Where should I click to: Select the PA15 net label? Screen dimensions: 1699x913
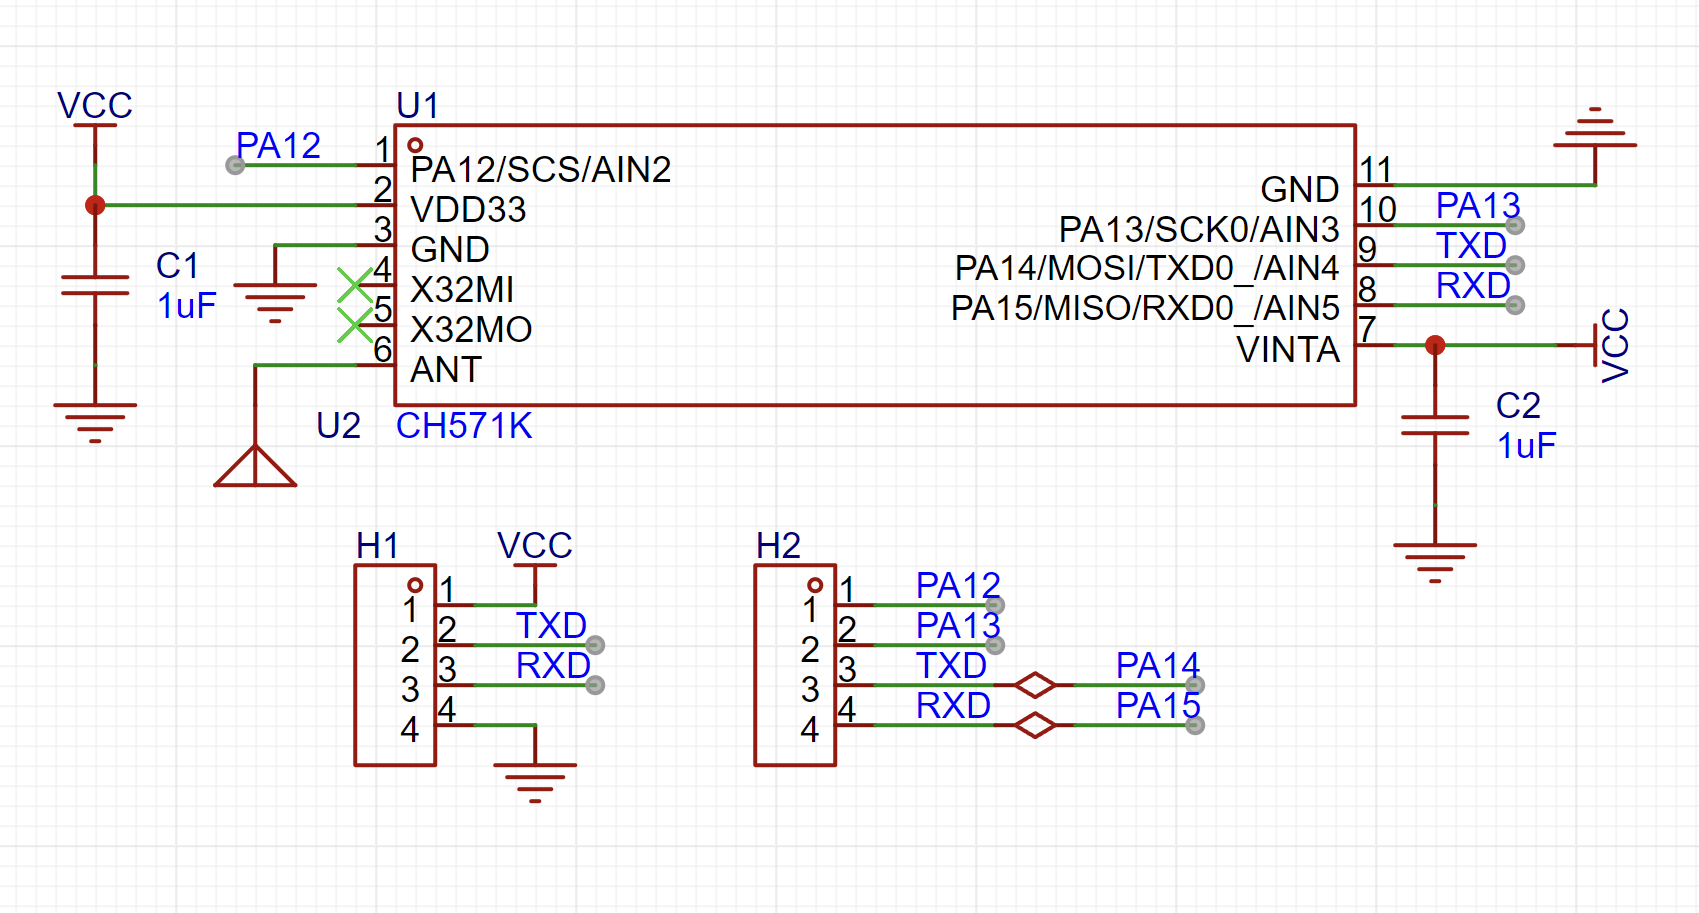[x=1158, y=706]
